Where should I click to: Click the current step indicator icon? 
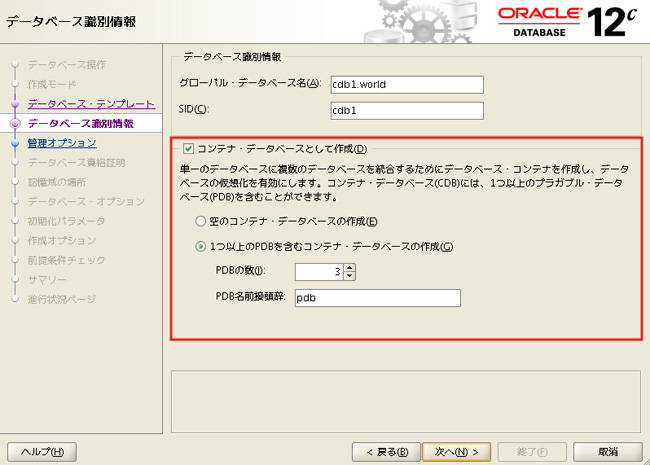15,123
